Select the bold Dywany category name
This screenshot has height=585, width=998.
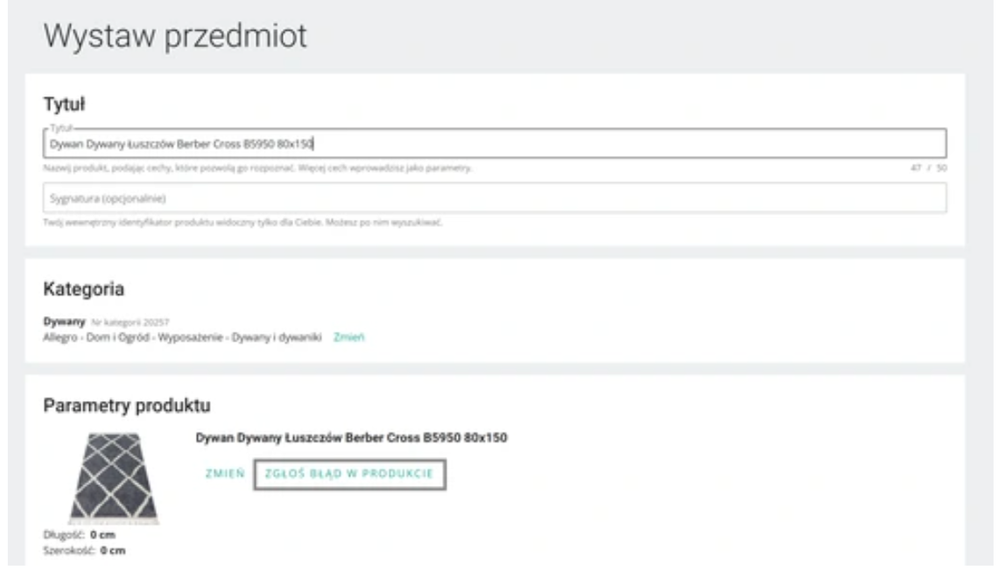coord(64,322)
